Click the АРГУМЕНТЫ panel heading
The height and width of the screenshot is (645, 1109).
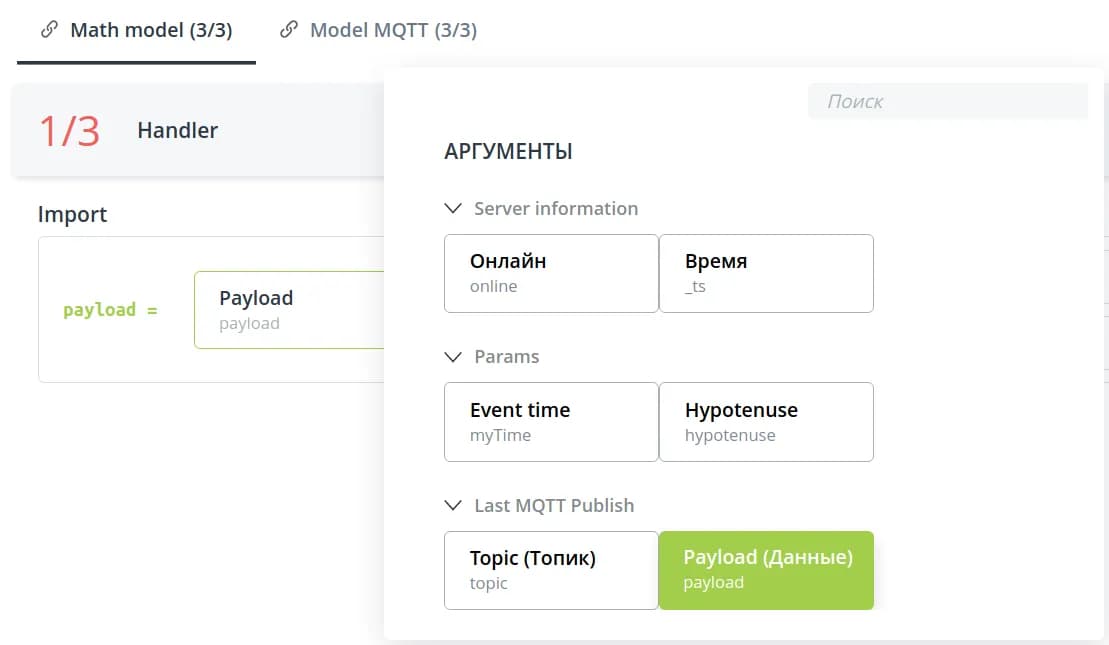tap(508, 152)
